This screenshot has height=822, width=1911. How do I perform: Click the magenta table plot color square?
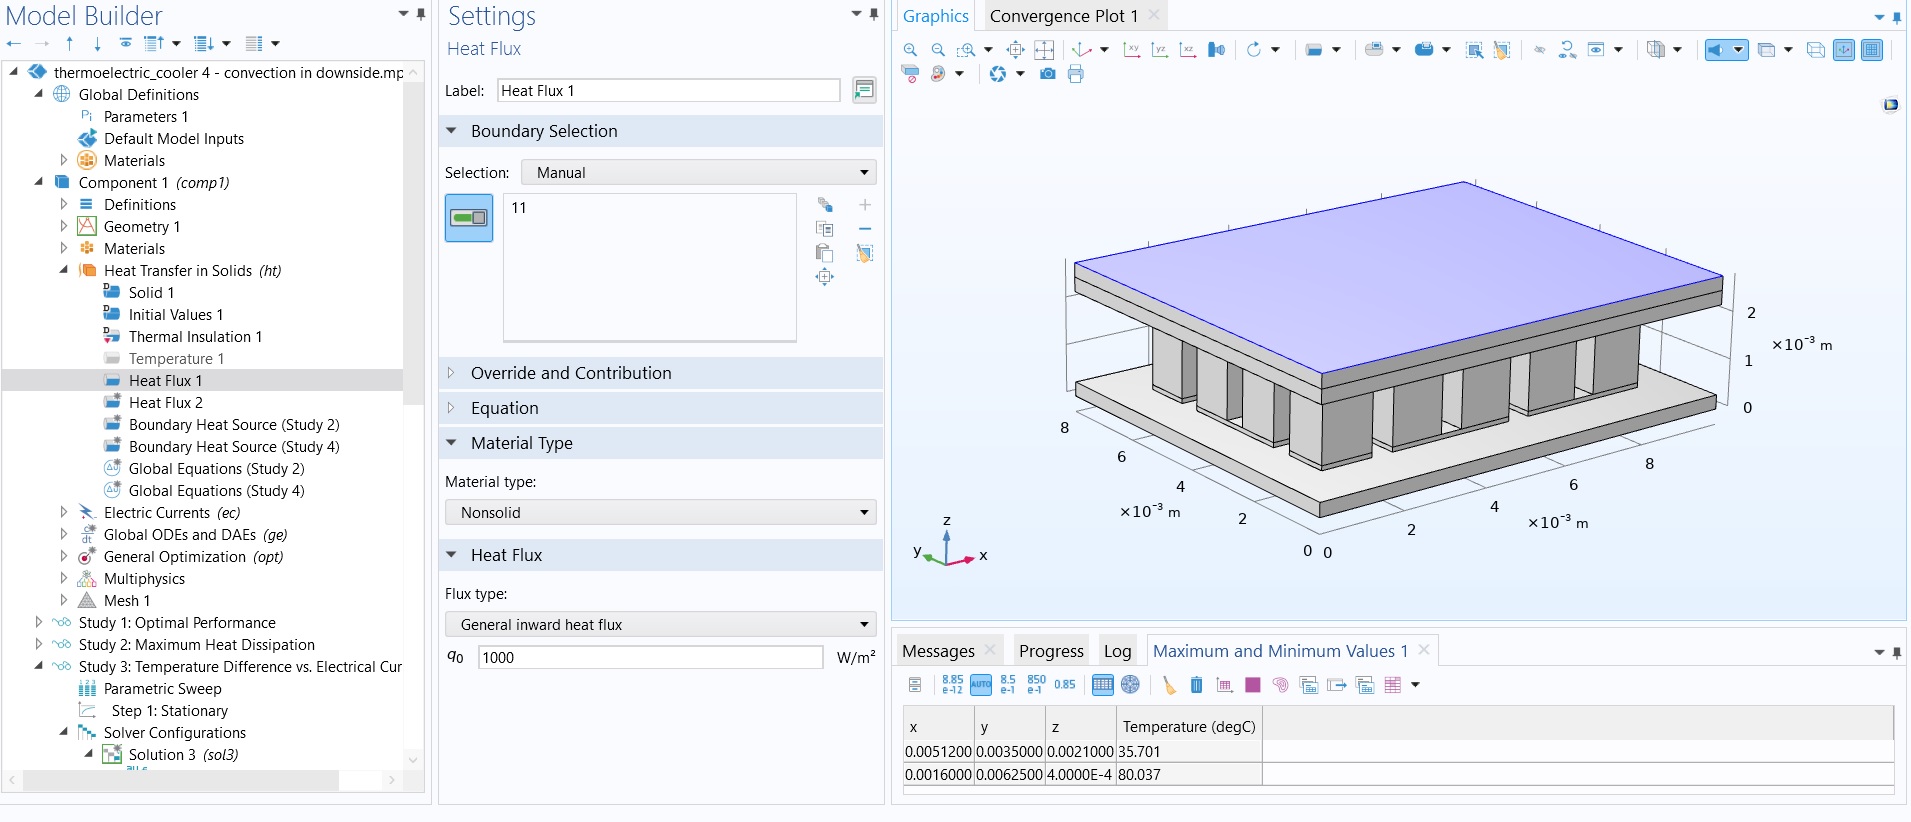[x=1252, y=685]
